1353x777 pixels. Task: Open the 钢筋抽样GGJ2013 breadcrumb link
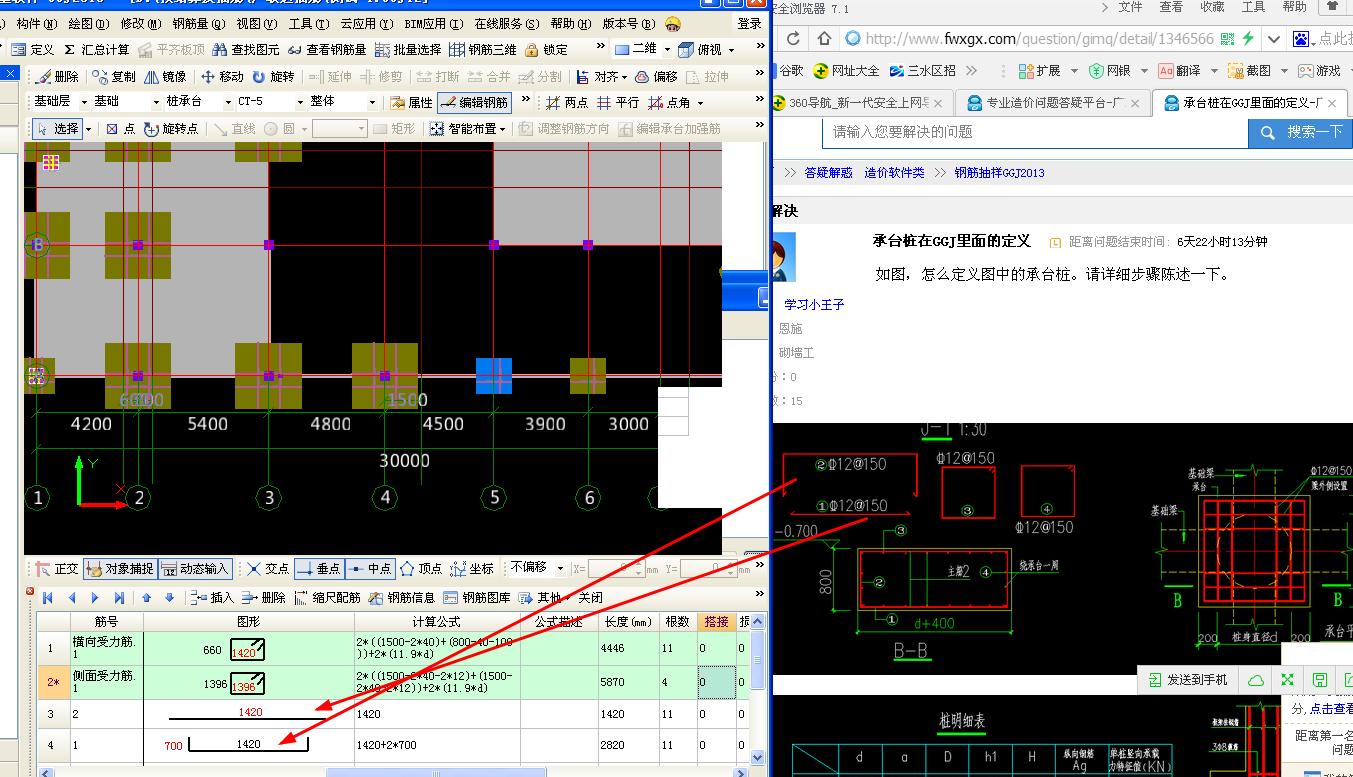pos(999,173)
